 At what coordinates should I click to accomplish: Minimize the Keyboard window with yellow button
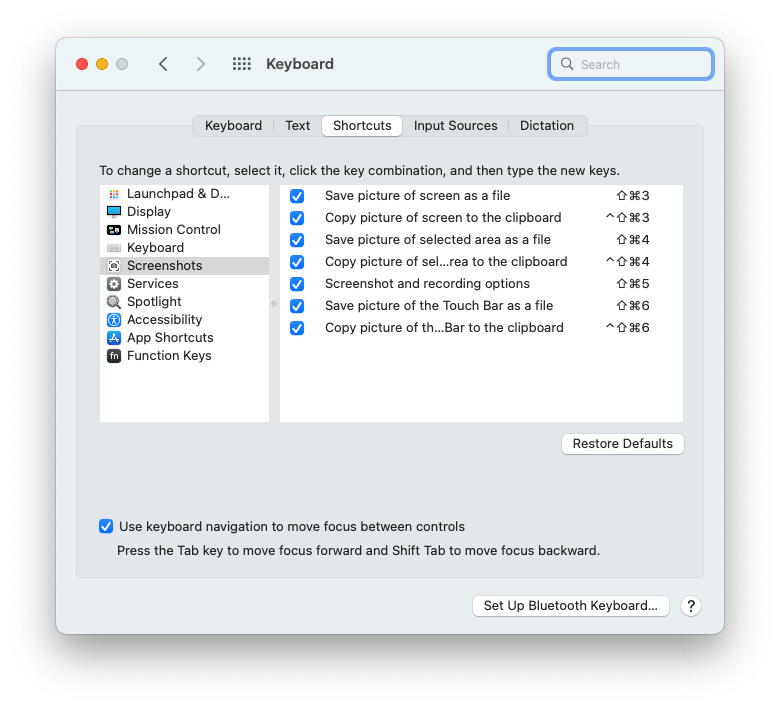pyautogui.click(x=102, y=64)
